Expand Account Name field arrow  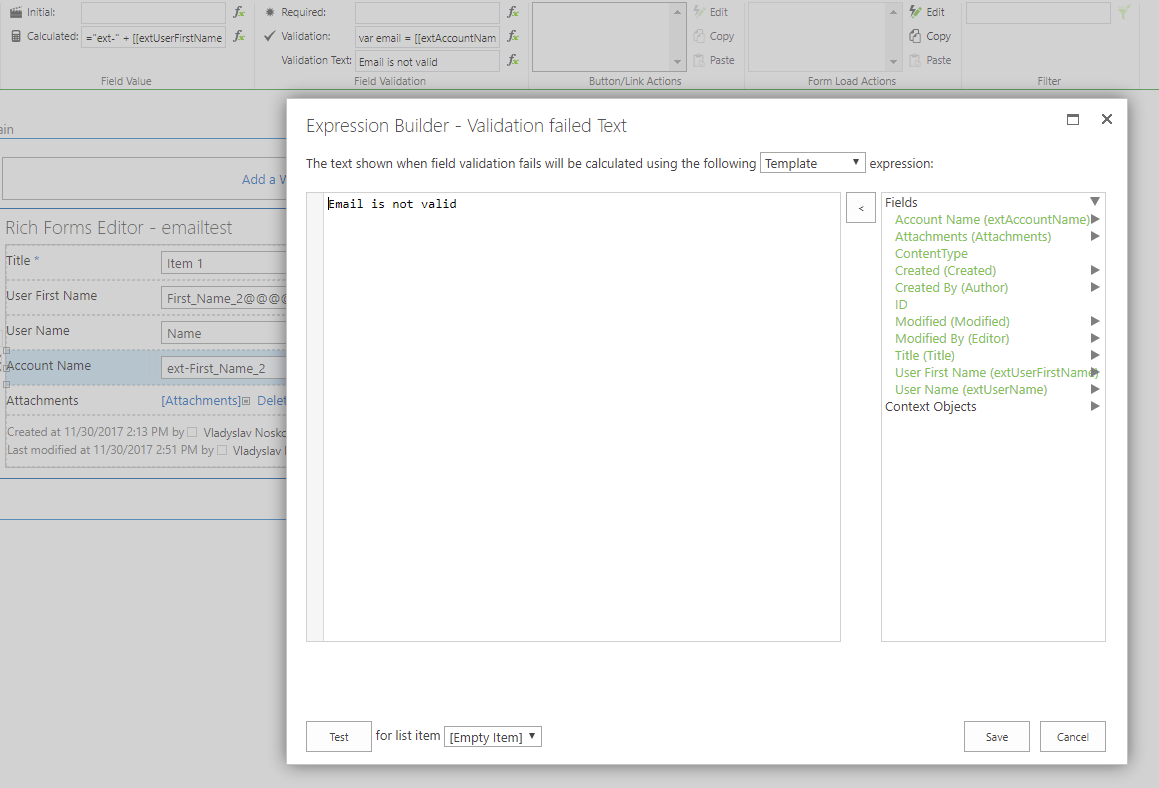click(x=1095, y=219)
